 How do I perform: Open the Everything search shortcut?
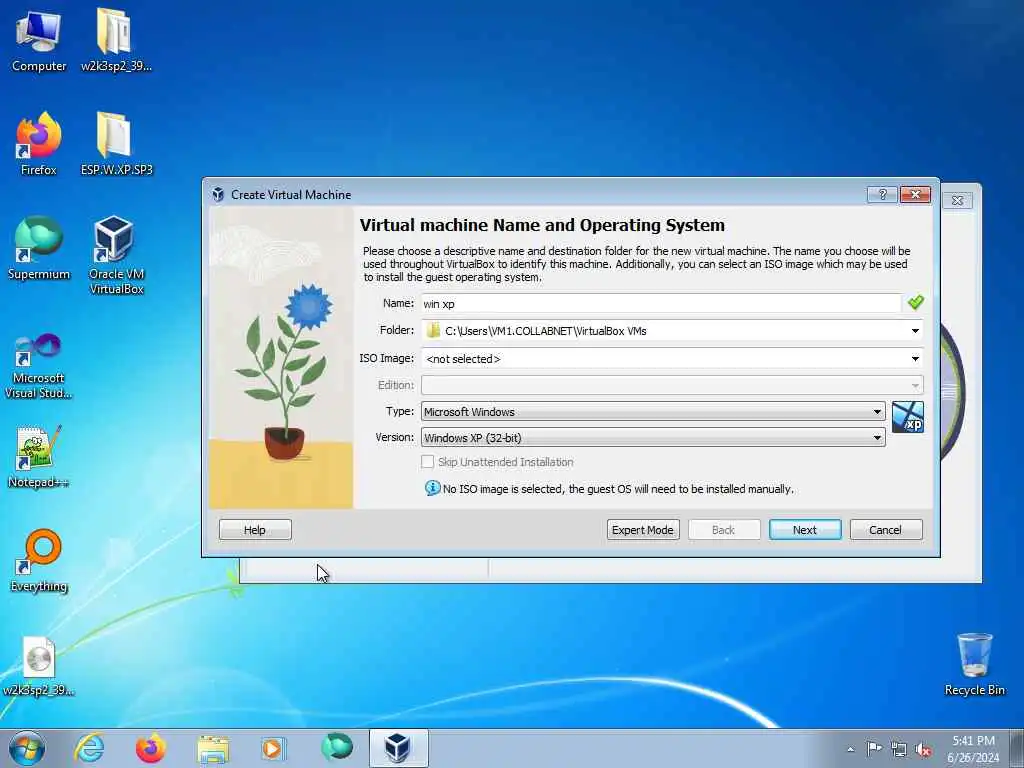(39, 560)
